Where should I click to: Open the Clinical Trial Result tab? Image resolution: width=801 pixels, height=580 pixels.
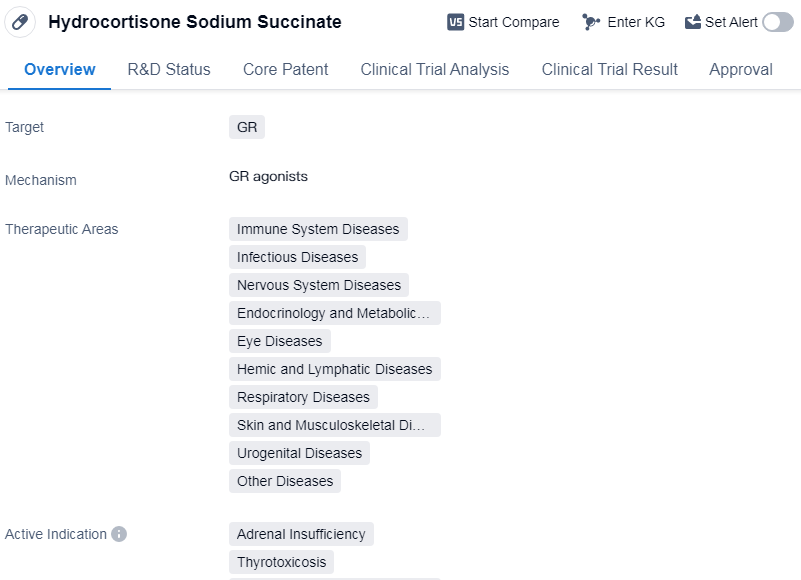pyautogui.click(x=609, y=69)
